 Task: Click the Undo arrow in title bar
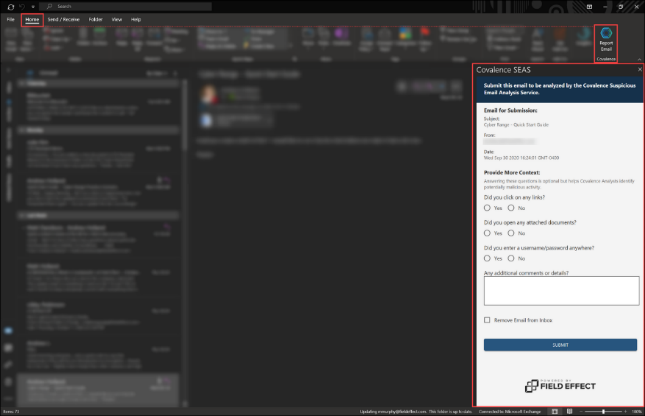22,7
